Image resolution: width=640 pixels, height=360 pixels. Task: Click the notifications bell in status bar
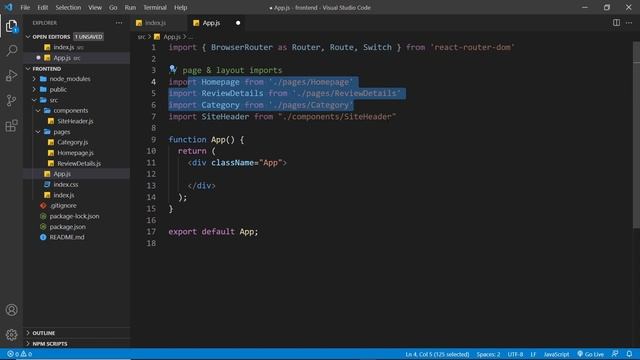point(629,354)
